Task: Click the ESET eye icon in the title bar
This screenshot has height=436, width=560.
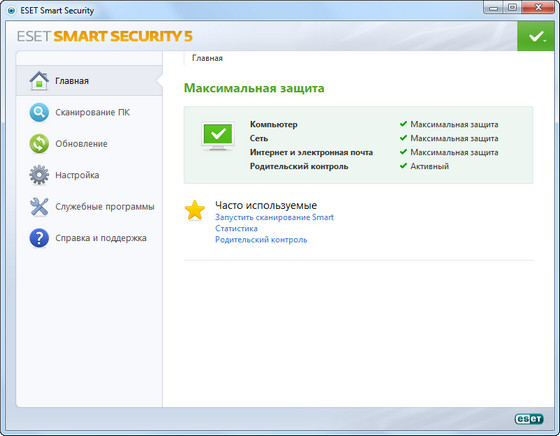Action: 11,11
